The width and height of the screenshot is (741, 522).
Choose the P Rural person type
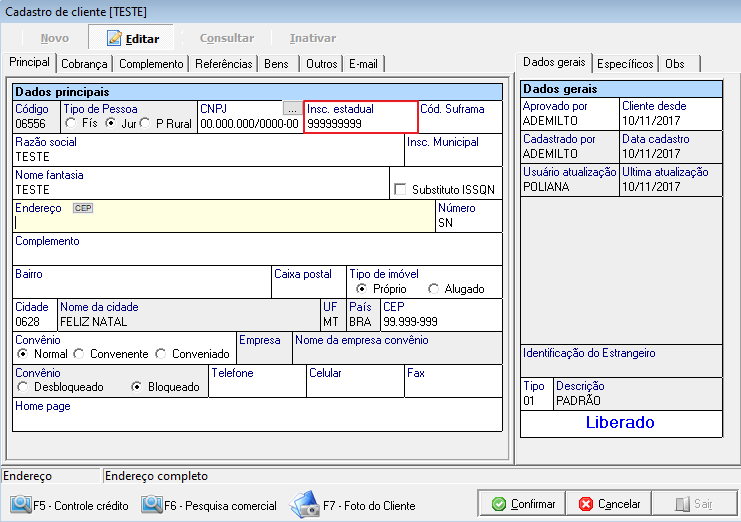(146, 123)
